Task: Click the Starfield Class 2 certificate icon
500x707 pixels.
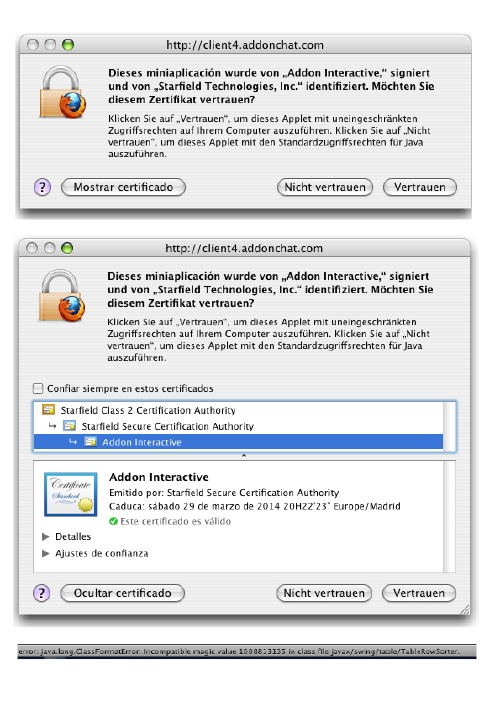Action: pyautogui.click(x=48, y=410)
